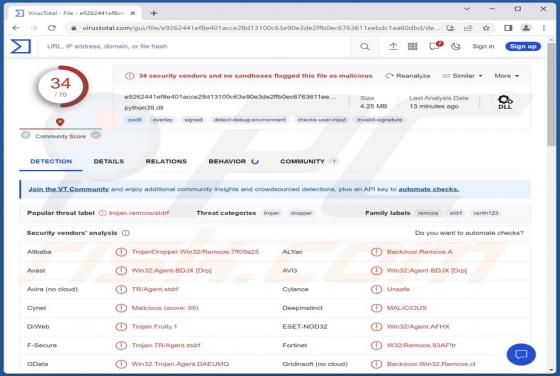This screenshot has height=376, width=560.
Task: Click the Reanalyze button
Action: click(408, 76)
